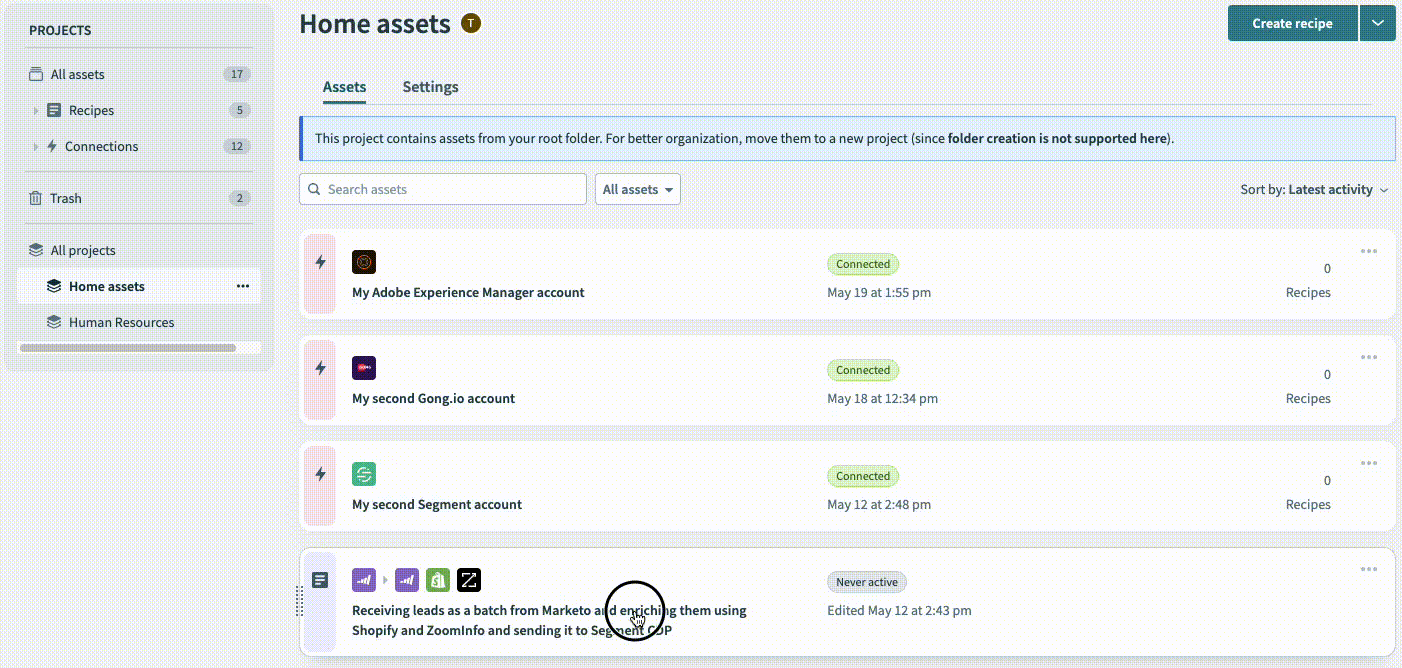Click the green Segment connection icon

(x=364, y=475)
